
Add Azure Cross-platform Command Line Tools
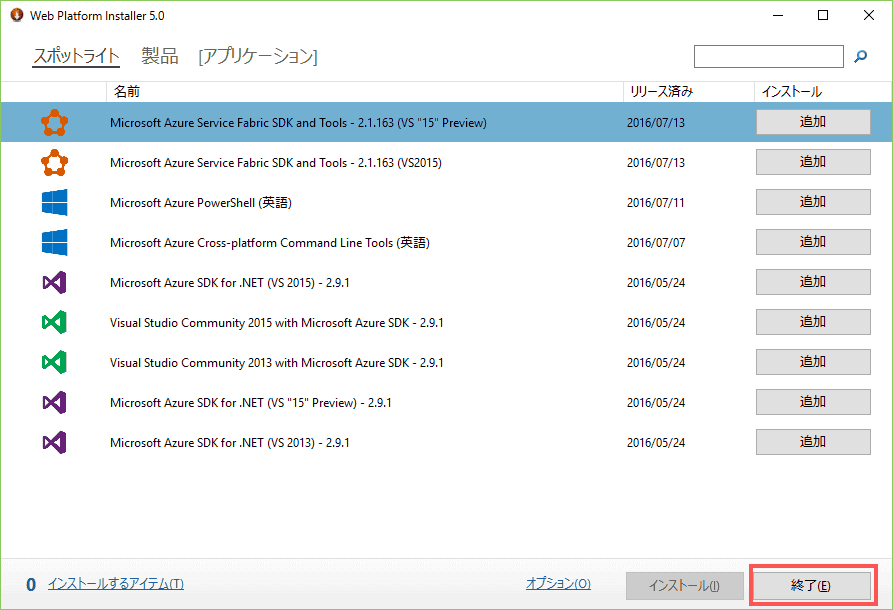tap(813, 241)
